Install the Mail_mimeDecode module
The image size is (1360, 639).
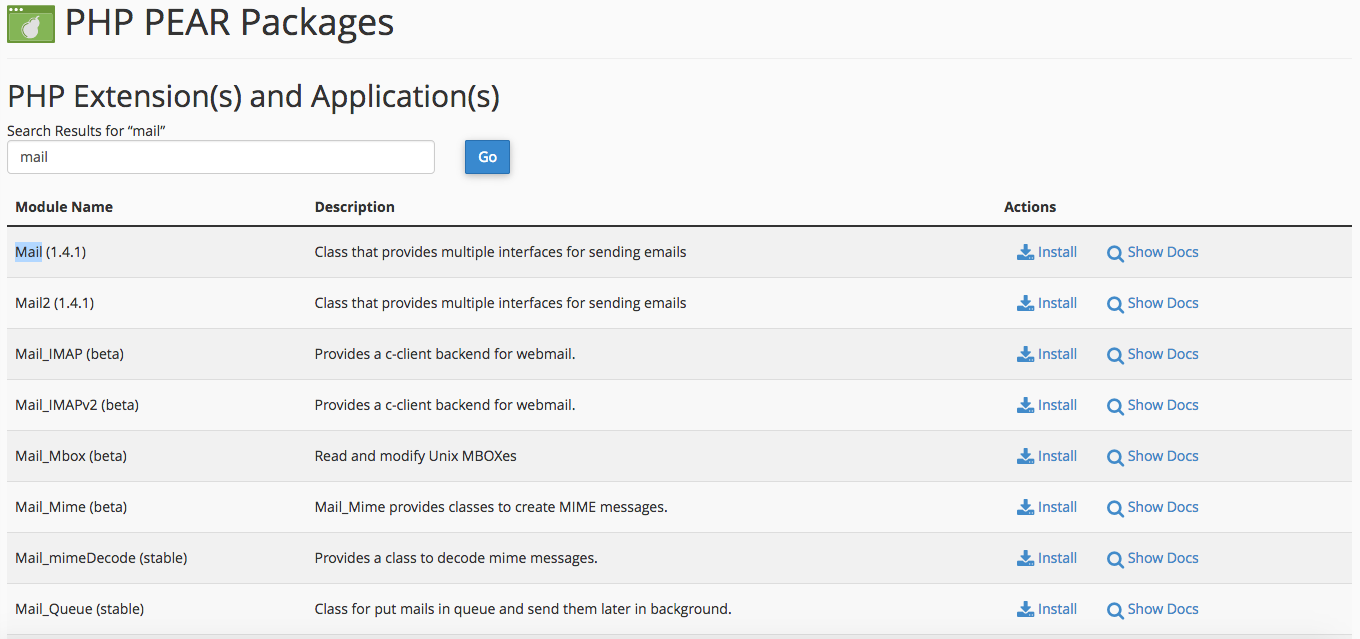(x=1047, y=558)
